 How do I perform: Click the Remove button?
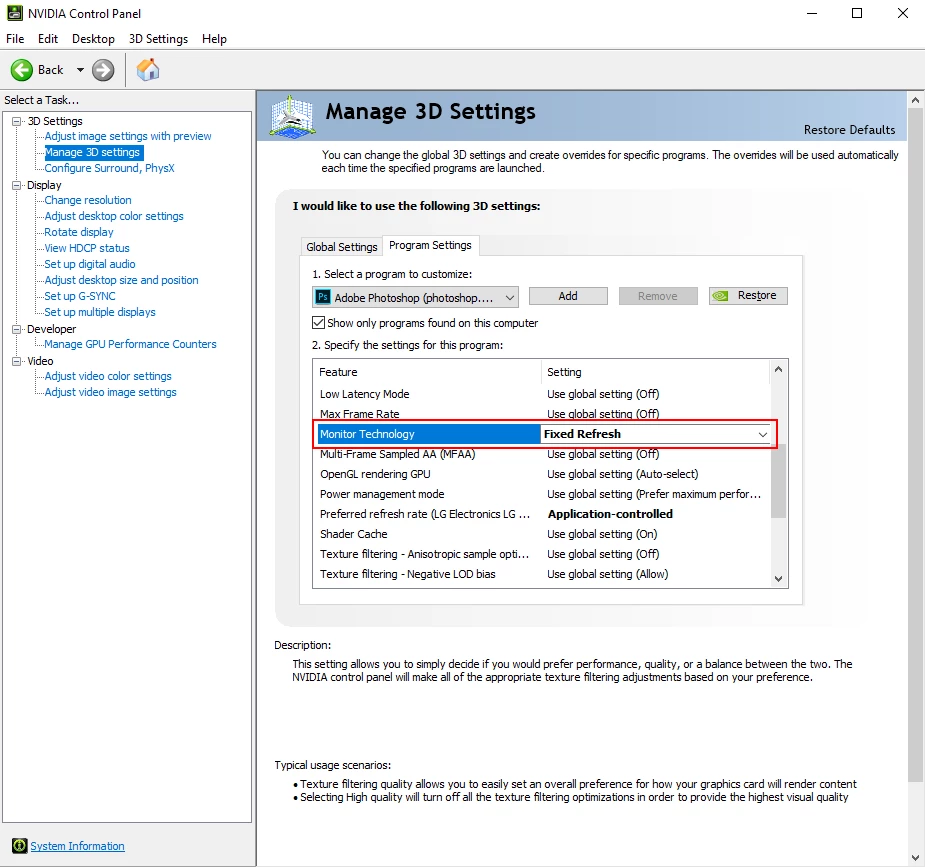[658, 296]
